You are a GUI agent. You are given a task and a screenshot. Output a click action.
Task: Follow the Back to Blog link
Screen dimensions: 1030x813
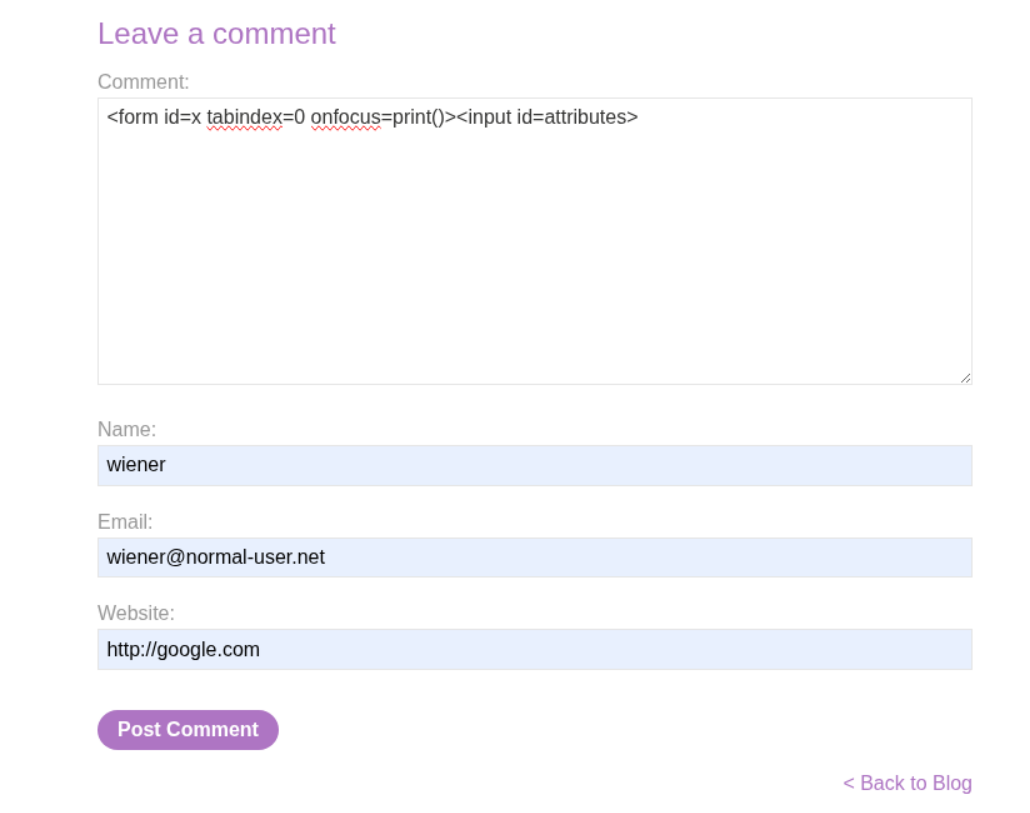[907, 783]
